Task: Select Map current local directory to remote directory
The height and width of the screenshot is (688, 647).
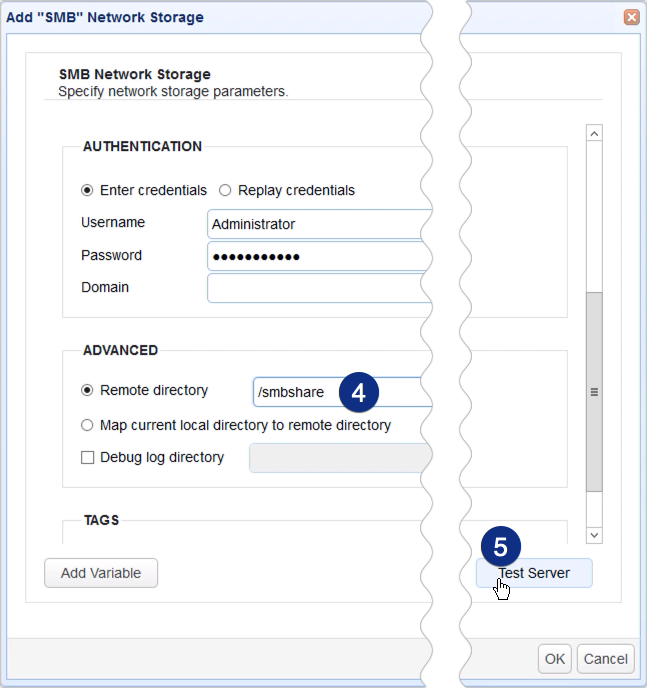Action: pyautogui.click(x=87, y=425)
